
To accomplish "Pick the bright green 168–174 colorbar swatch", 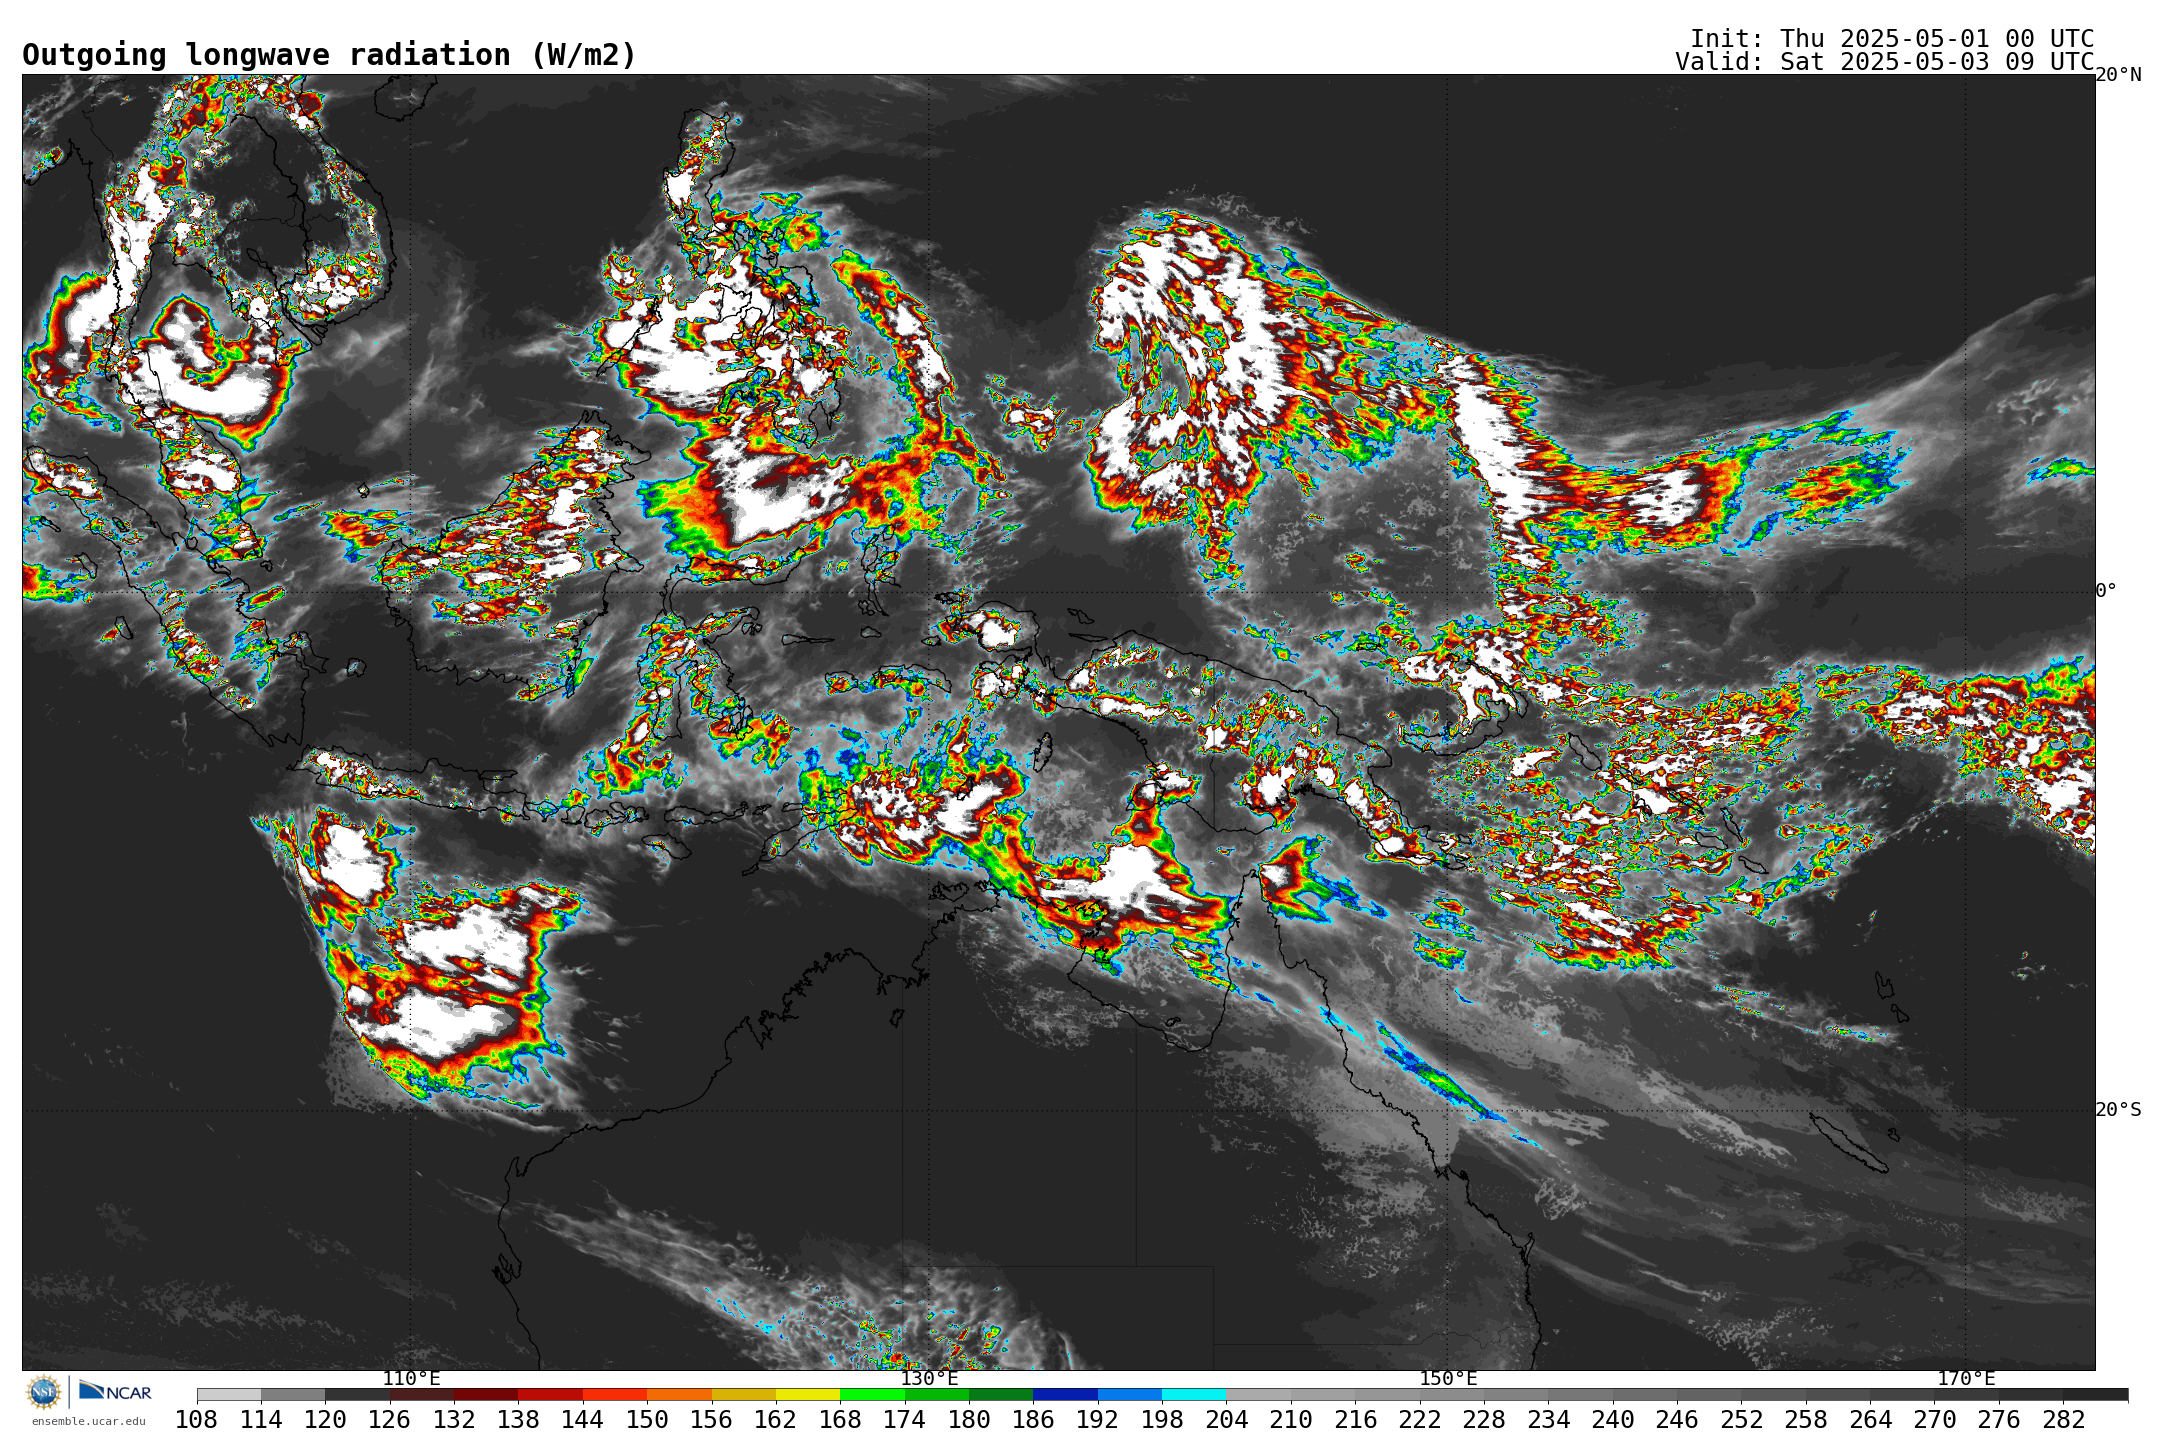I will 872,1395.
